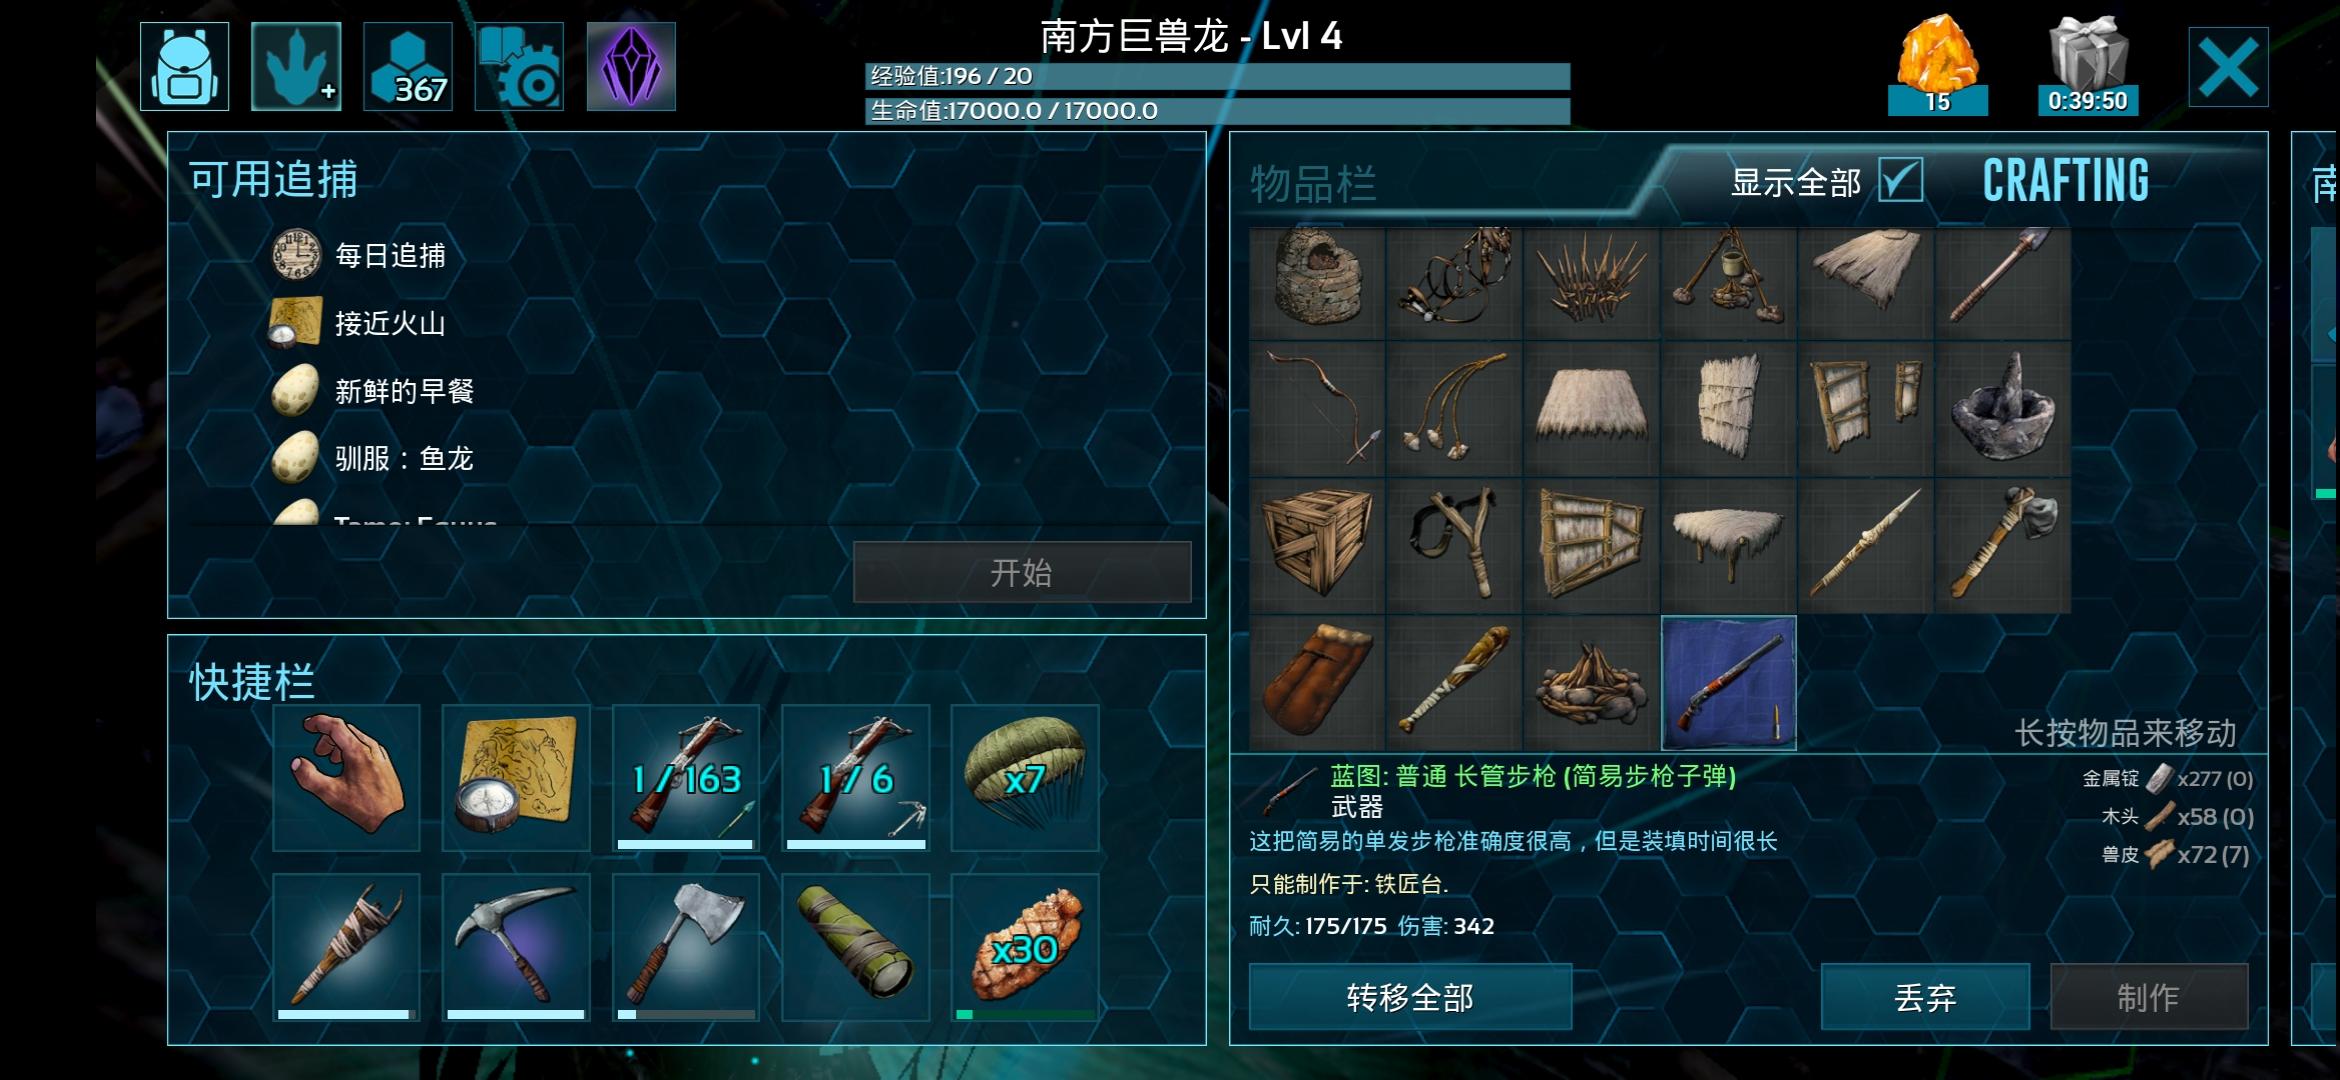The image size is (2340, 1080).
Task: Open the backpack inventory icon
Action: pos(184,66)
